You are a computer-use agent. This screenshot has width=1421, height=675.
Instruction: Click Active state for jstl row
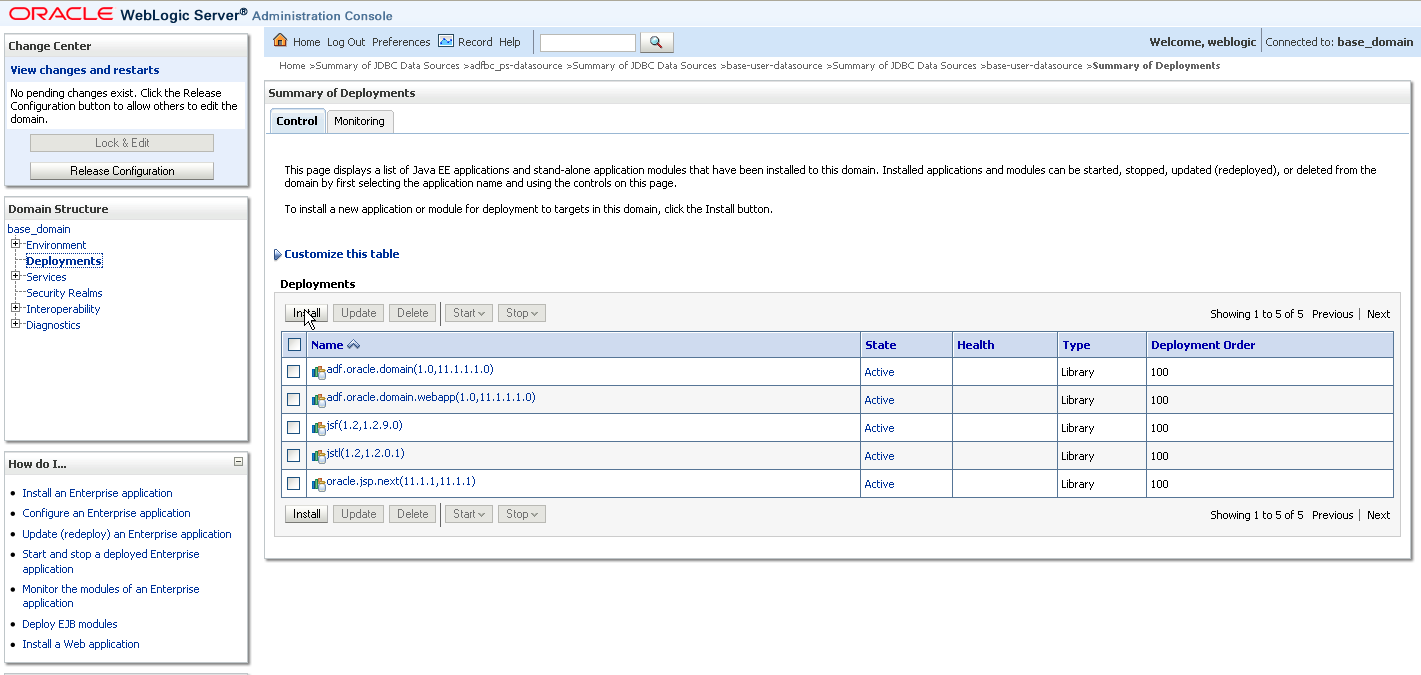click(x=879, y=456)
